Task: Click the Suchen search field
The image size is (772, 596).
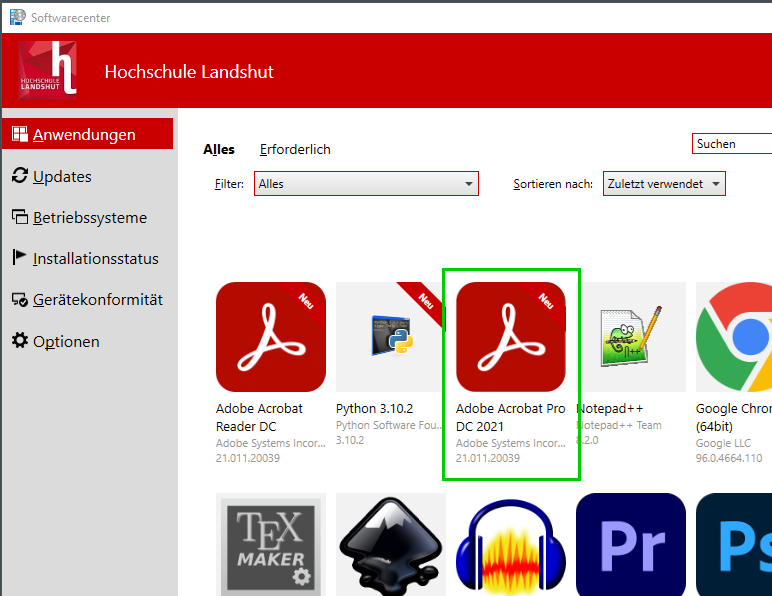Action: [x=732, y=144]
